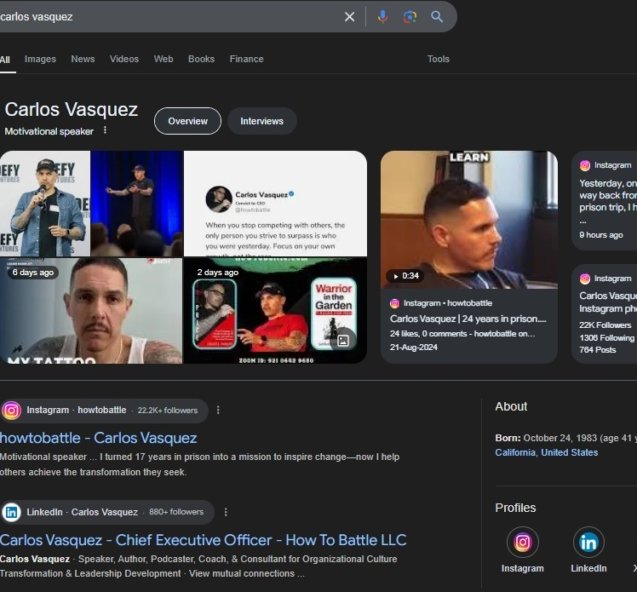Viewport: 637px width, 592px height.
Task: Open Google Lens image search icon
Action: (x=410, y=17)
